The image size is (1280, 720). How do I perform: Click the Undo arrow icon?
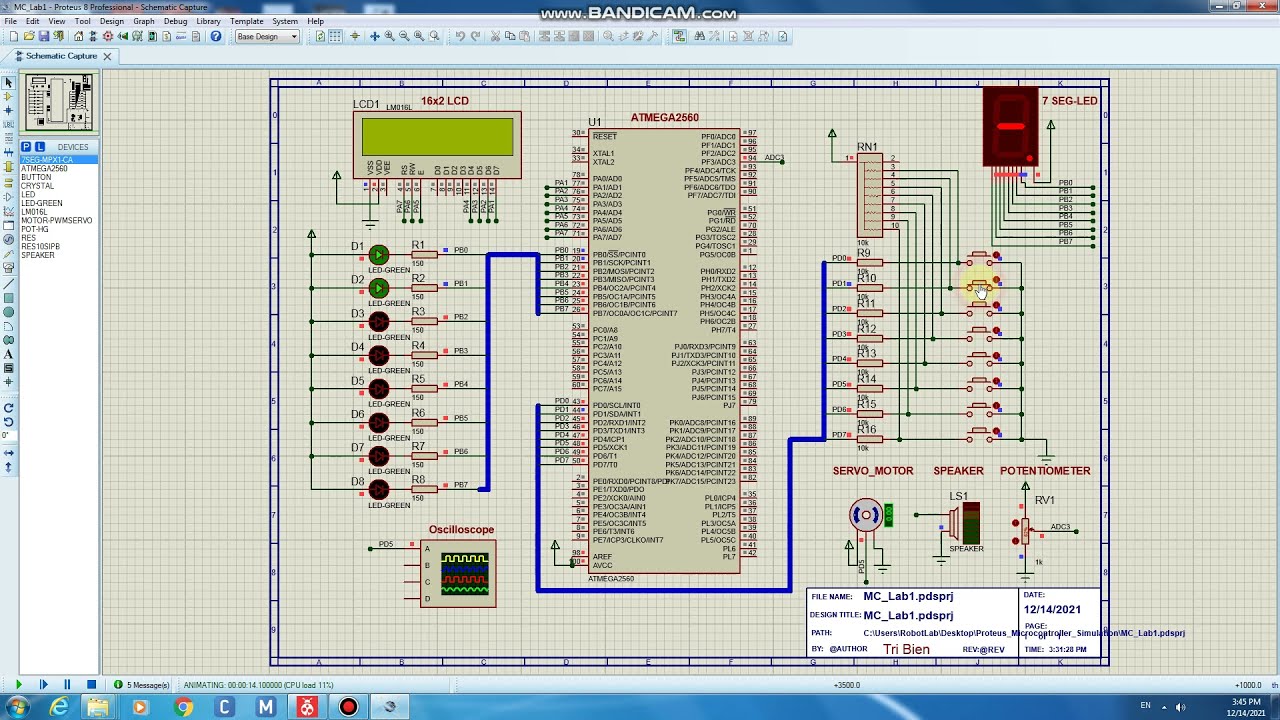[x=460, y=36]
